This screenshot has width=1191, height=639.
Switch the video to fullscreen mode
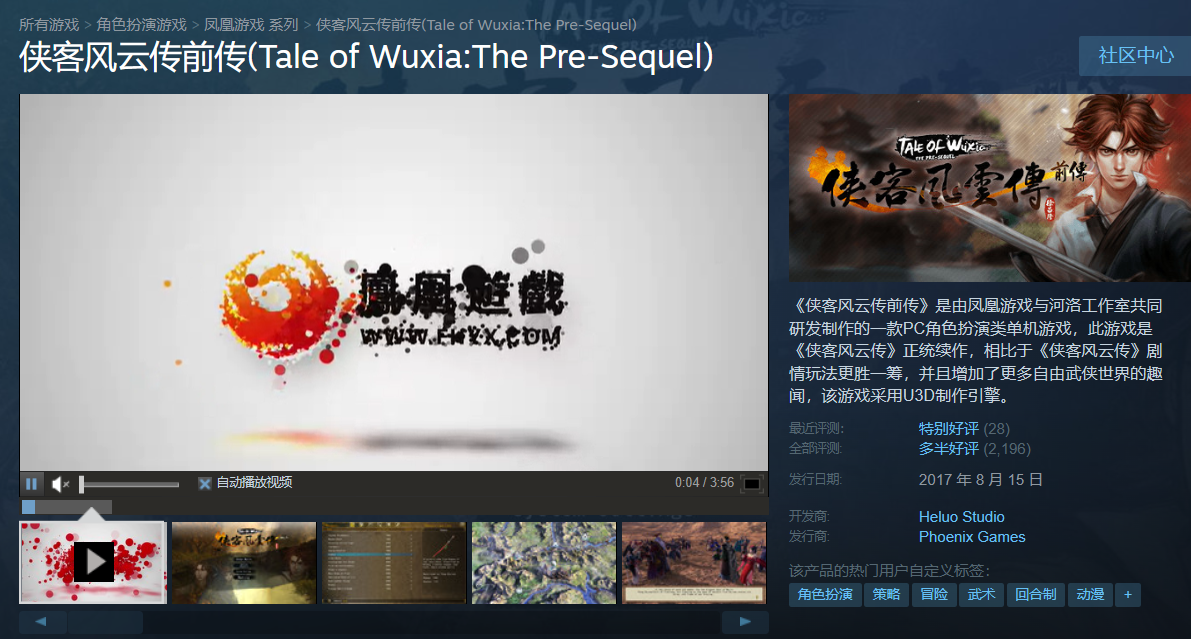tap(751, 483)
